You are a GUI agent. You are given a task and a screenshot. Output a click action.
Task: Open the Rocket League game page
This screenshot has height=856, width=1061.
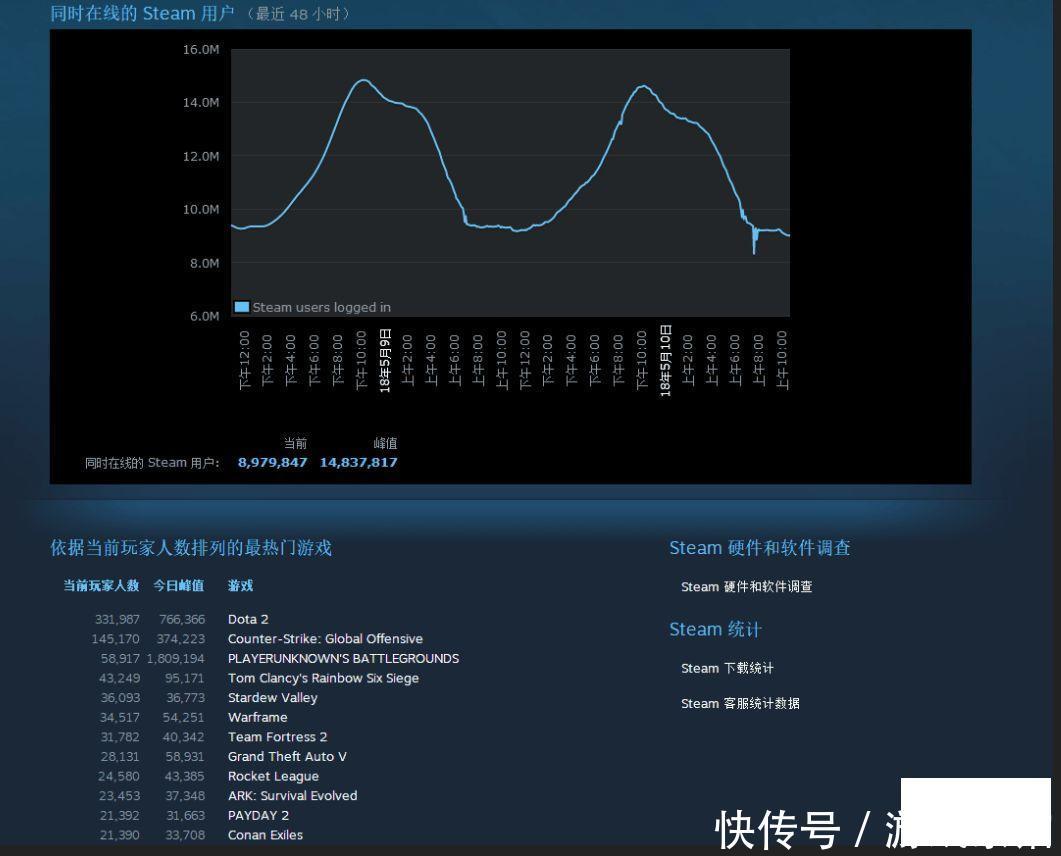point(273,776)
